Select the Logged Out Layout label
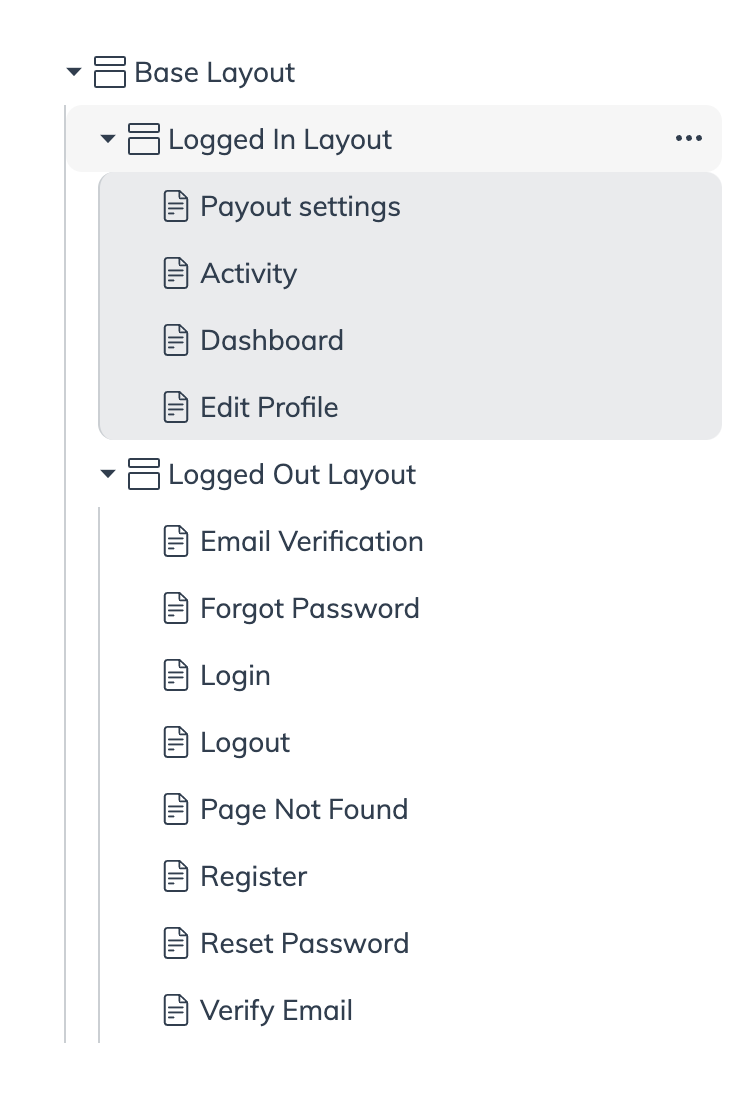 tap(292, 474)
